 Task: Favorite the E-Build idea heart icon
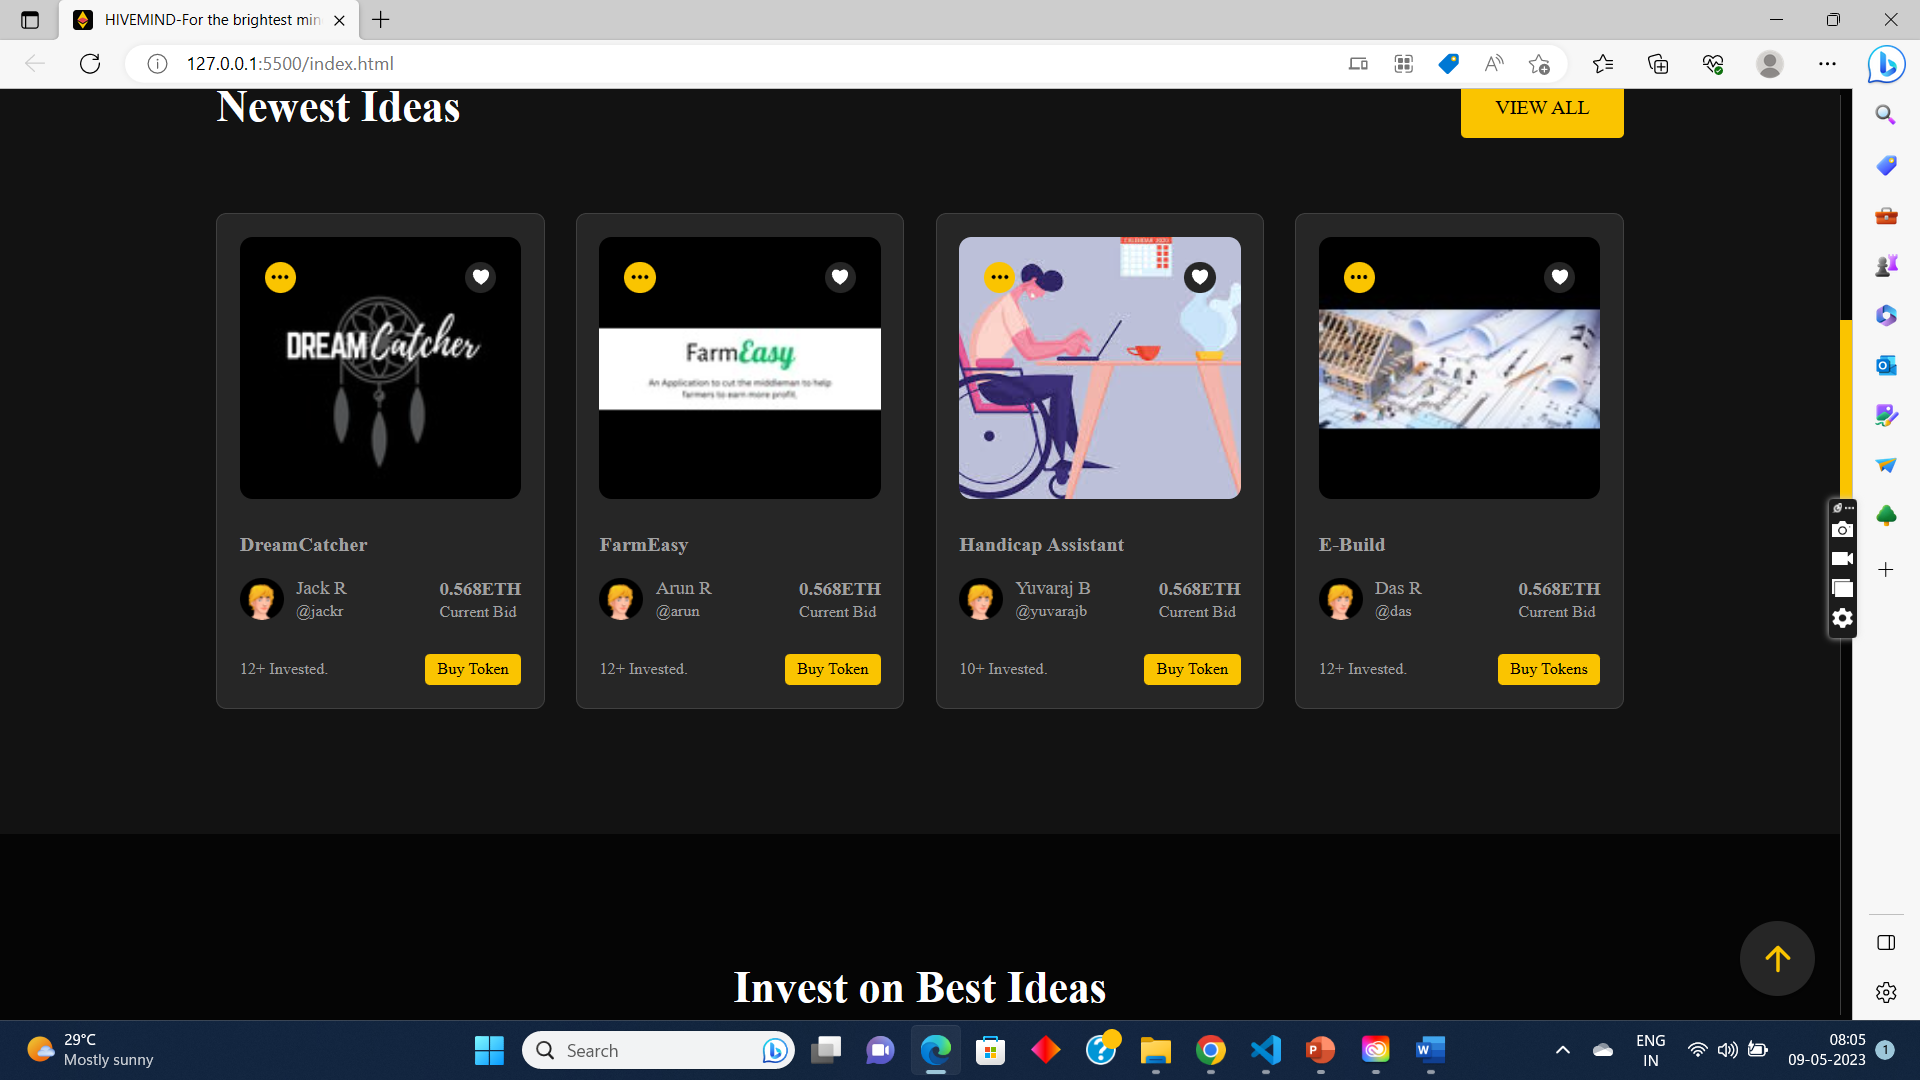(x=1560, y=277)
